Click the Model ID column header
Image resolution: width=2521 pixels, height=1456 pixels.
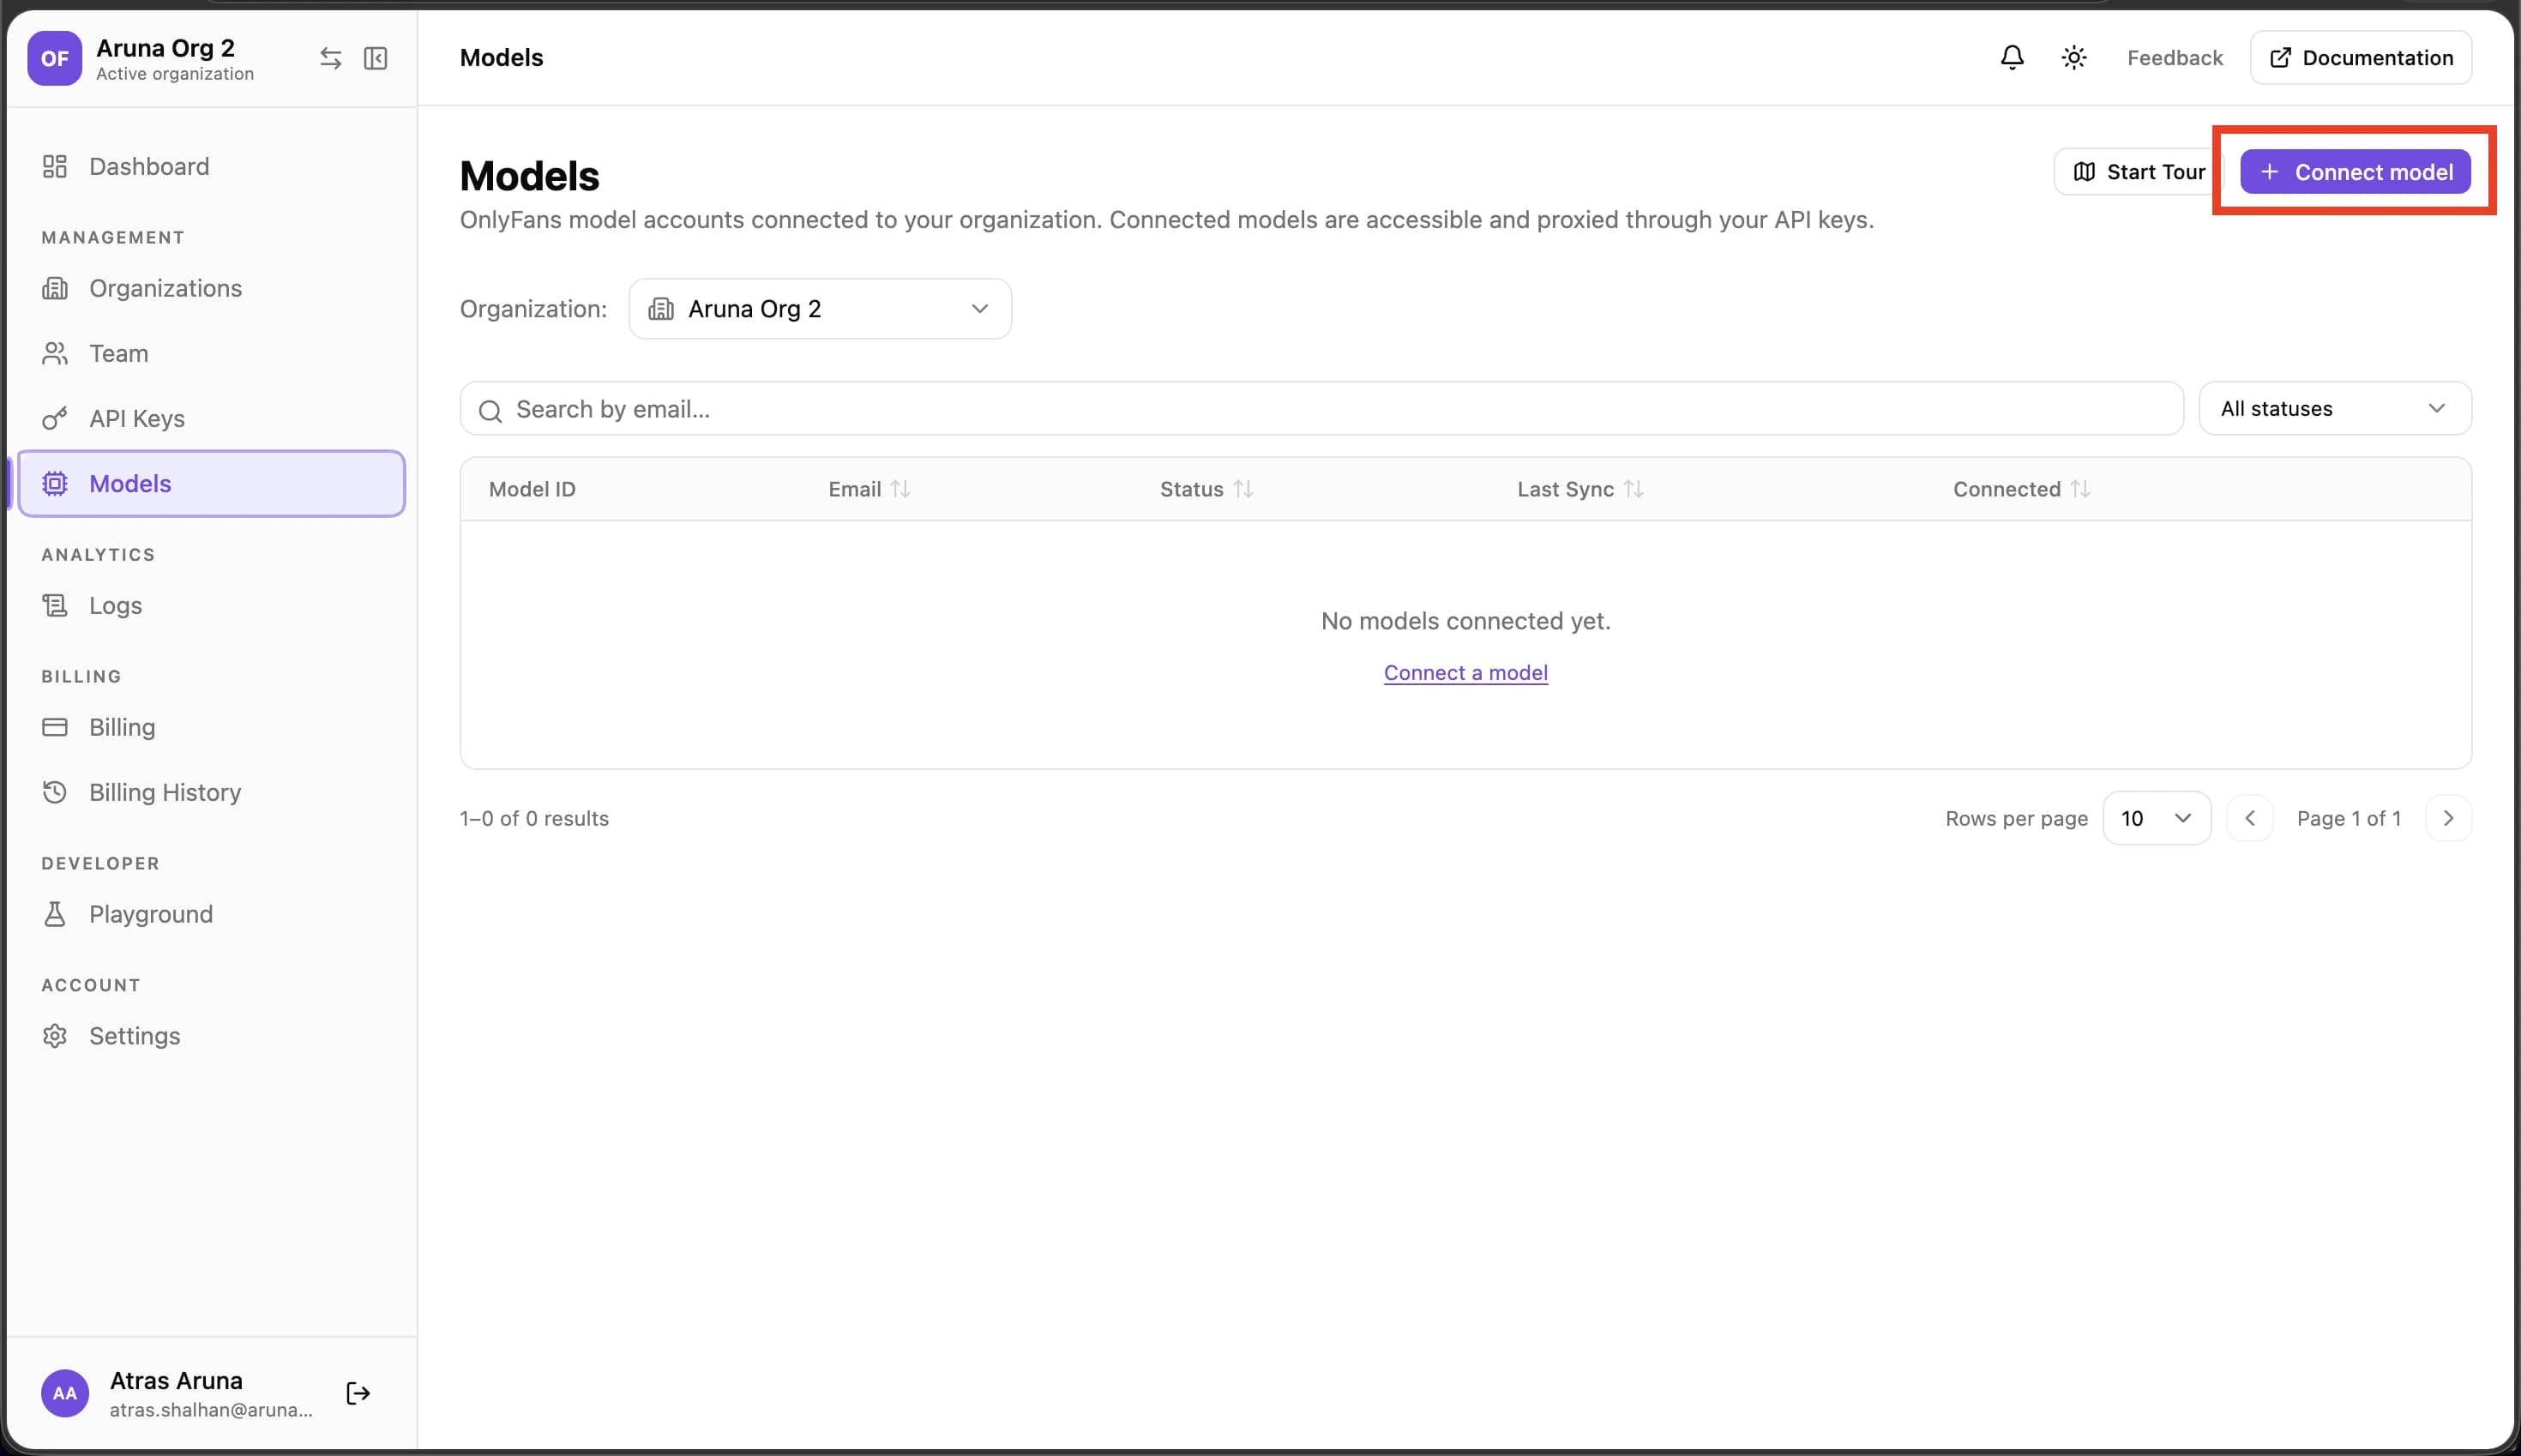click(532, 489)
